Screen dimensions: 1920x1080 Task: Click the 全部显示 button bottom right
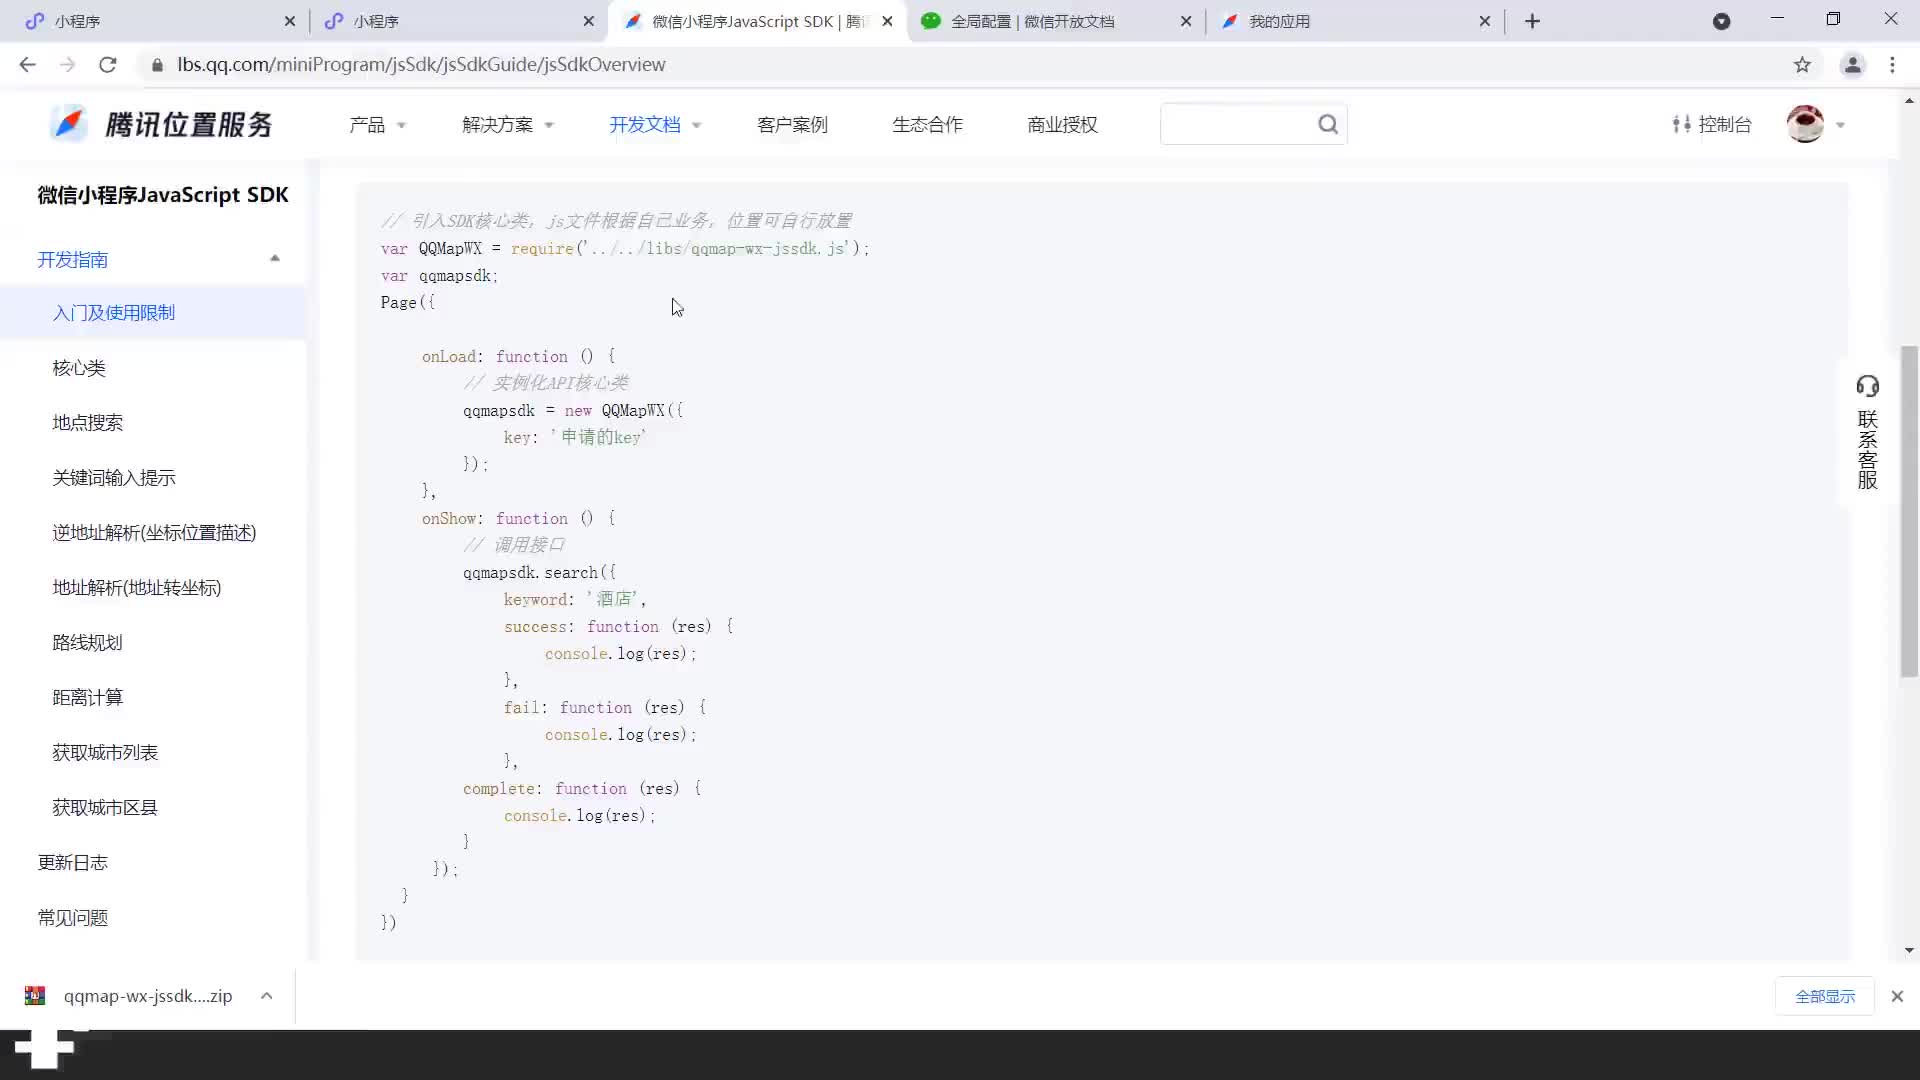point(1825,996)
